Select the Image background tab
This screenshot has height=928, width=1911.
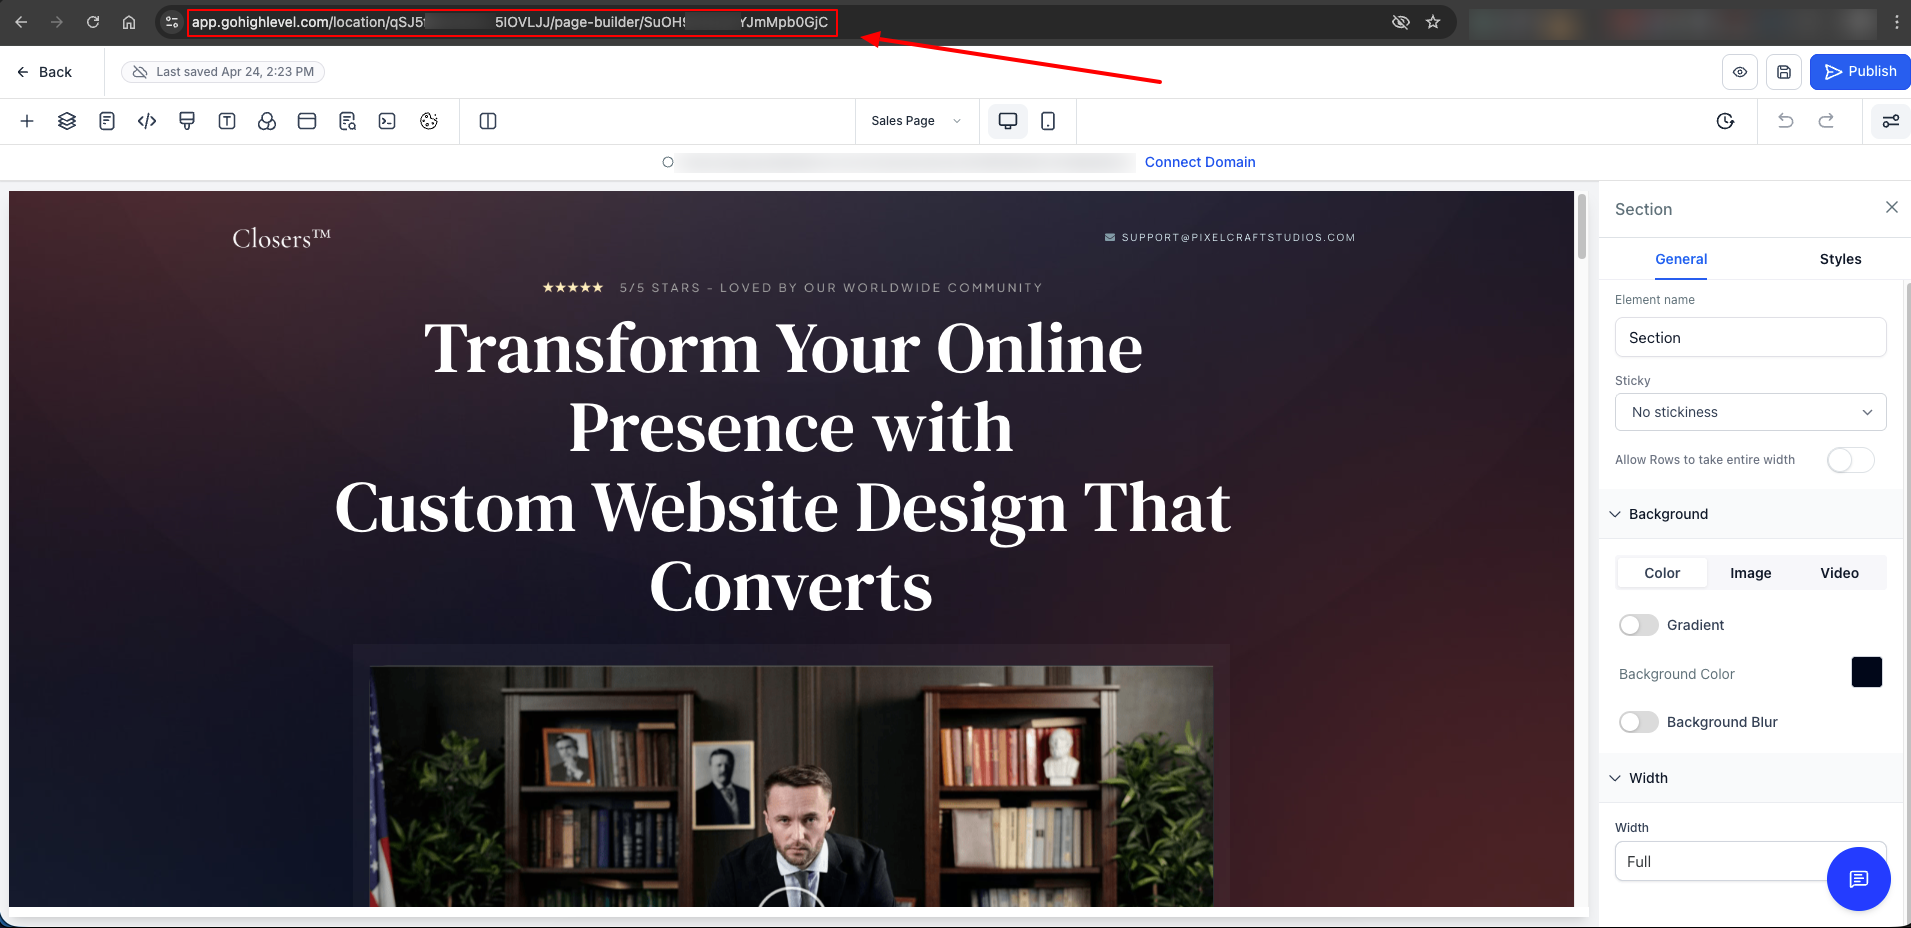coord(1750,573)
